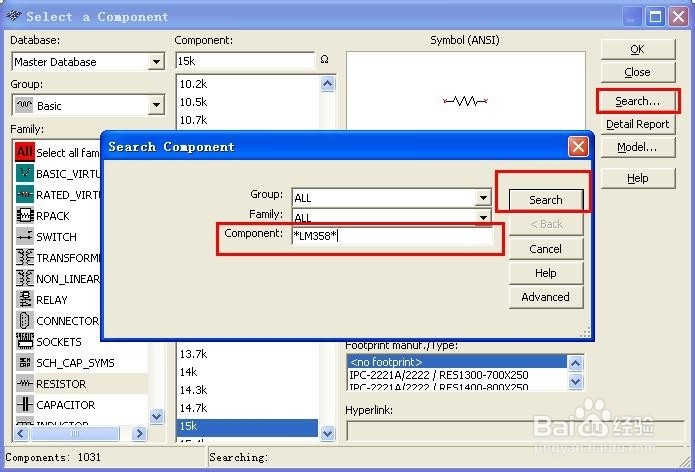Click the Model... button
Screen dimensions: 695x472
click(x=638, y=147)
